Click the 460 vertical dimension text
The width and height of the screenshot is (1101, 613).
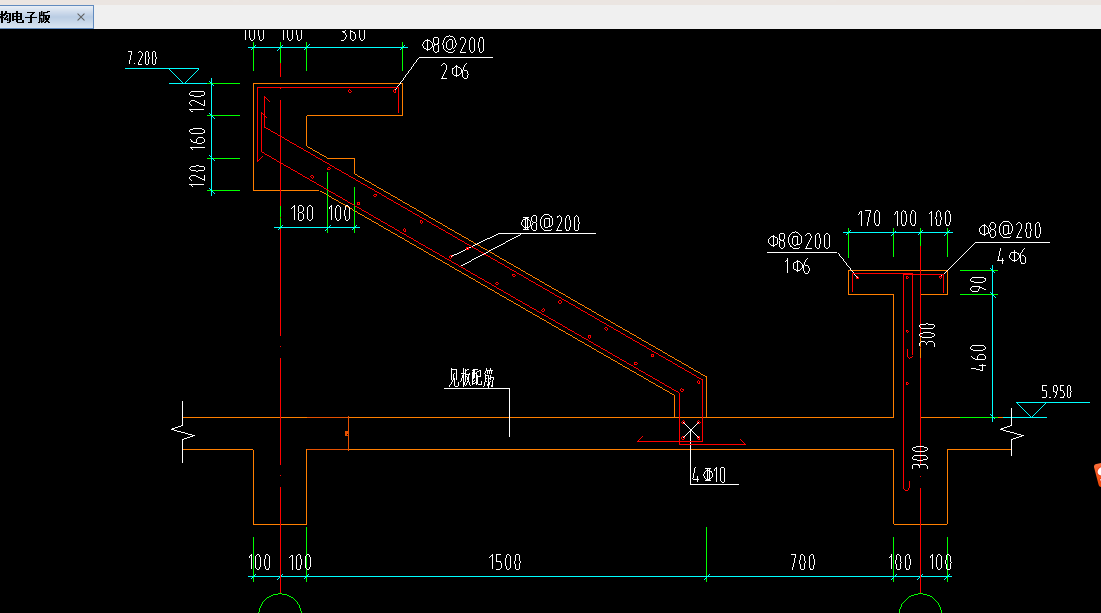coord(978,357)
